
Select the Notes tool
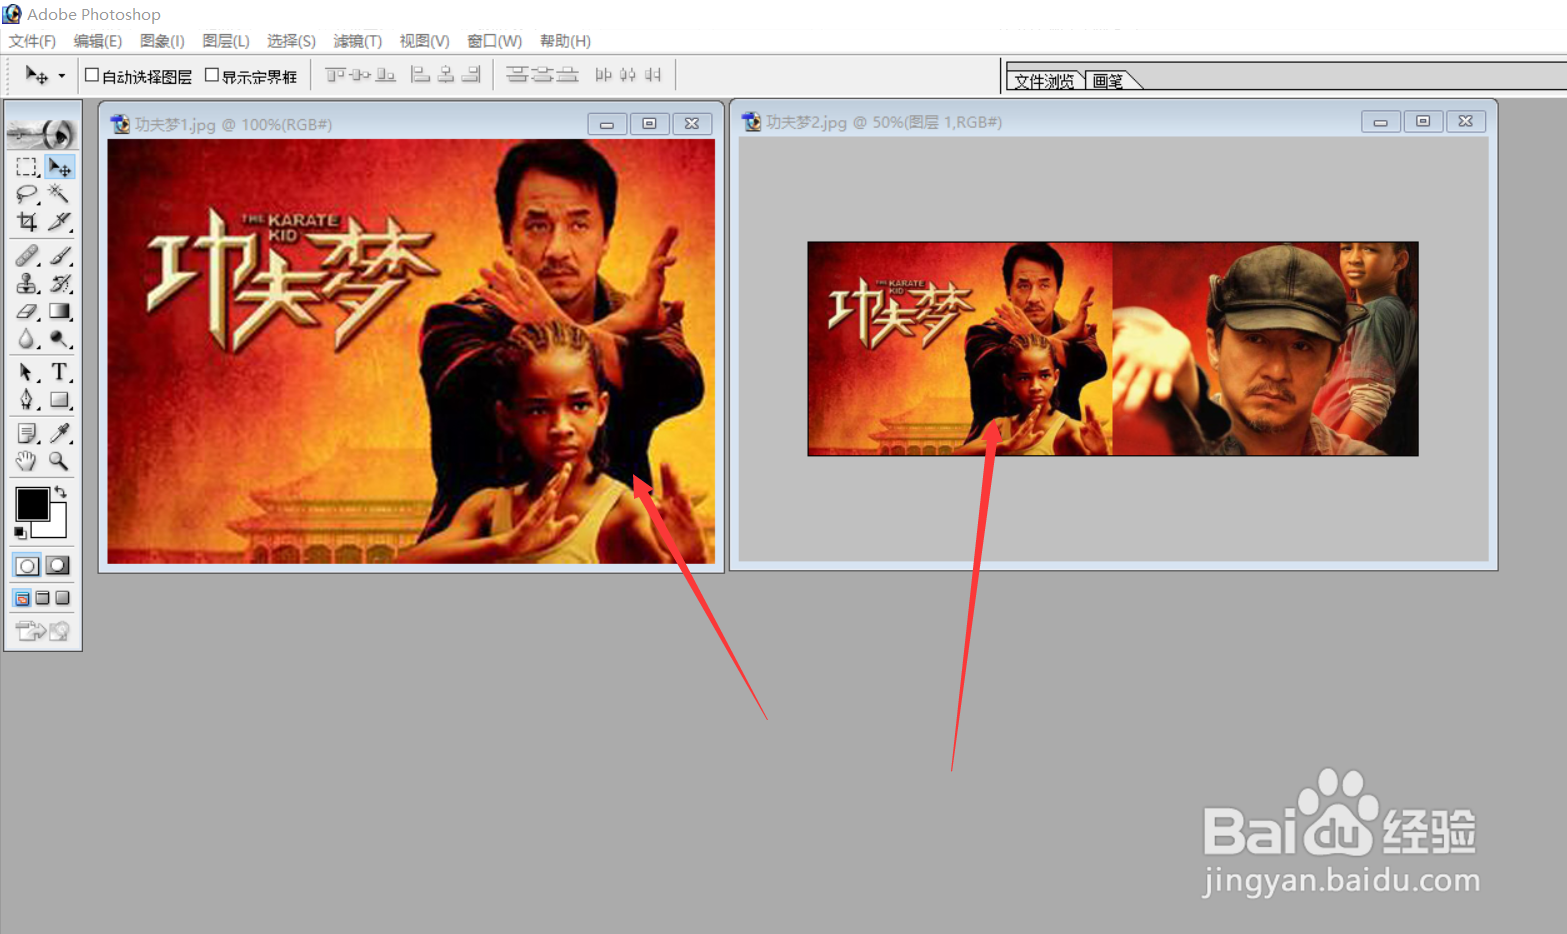(x=27, y=434)
